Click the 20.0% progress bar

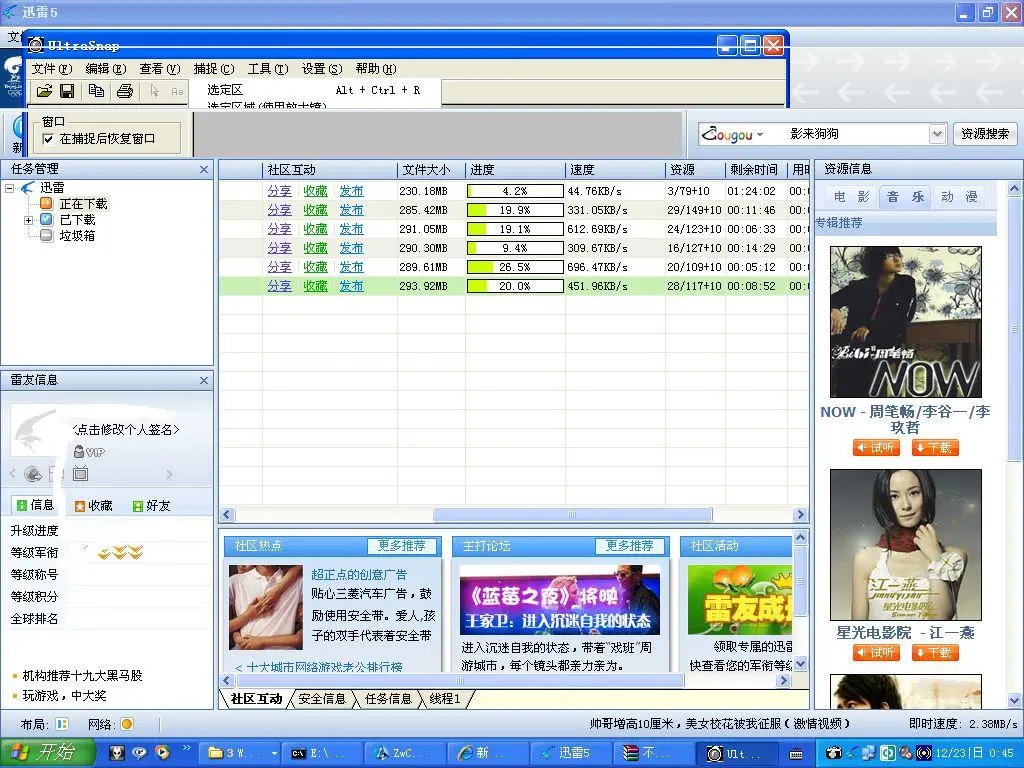coord(515,286)
